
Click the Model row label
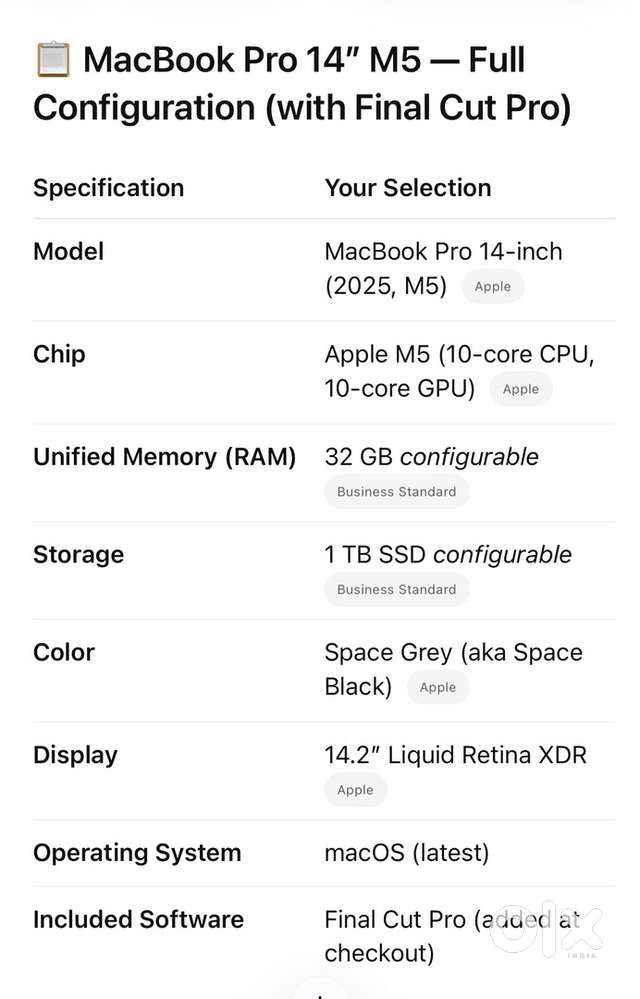[68, 252]
